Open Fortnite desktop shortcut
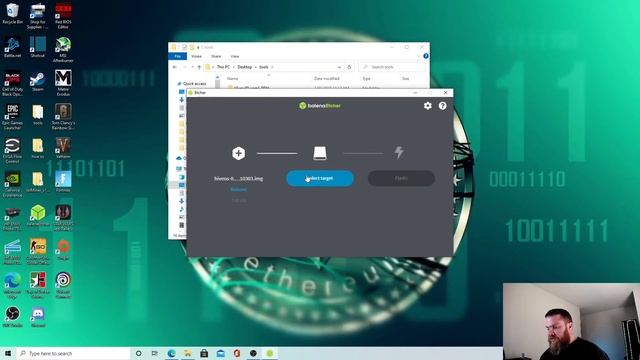Viewport: 640px width, 360px height. (x=63, y=182)
